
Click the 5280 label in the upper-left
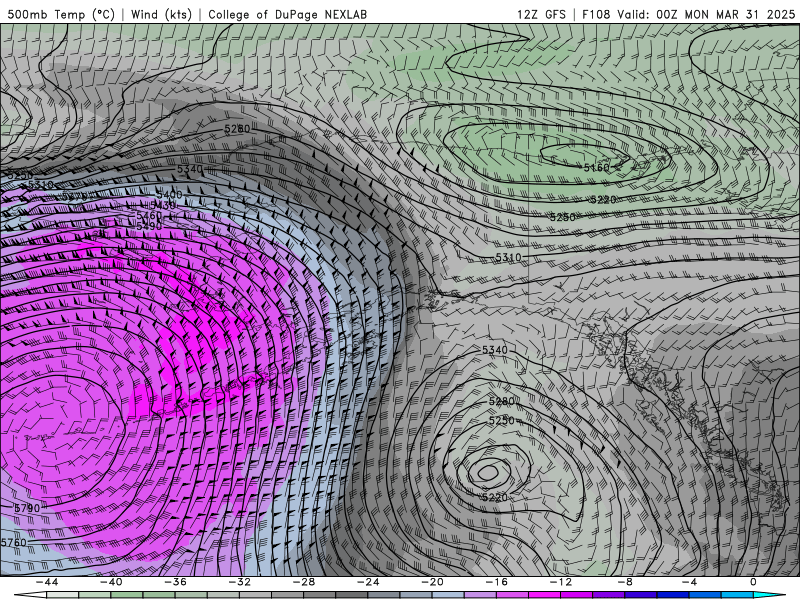[237, 129]
